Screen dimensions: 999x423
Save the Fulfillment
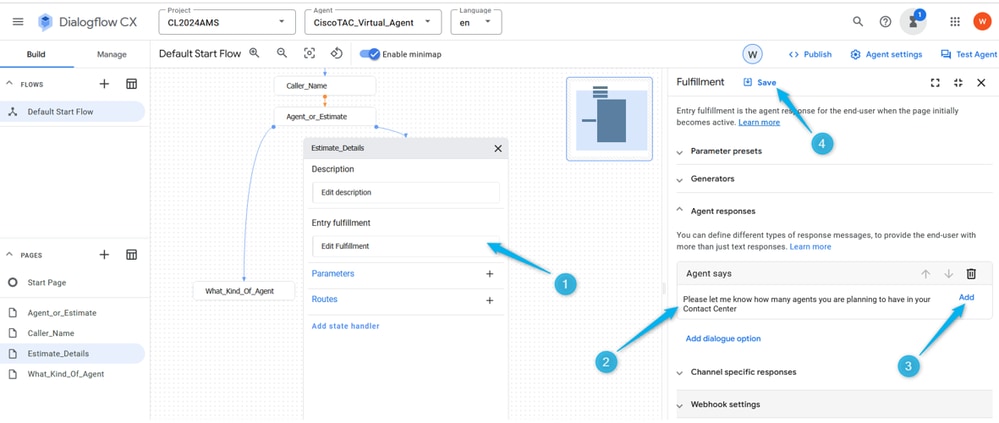pyautogui.click(x=760, y=82)
